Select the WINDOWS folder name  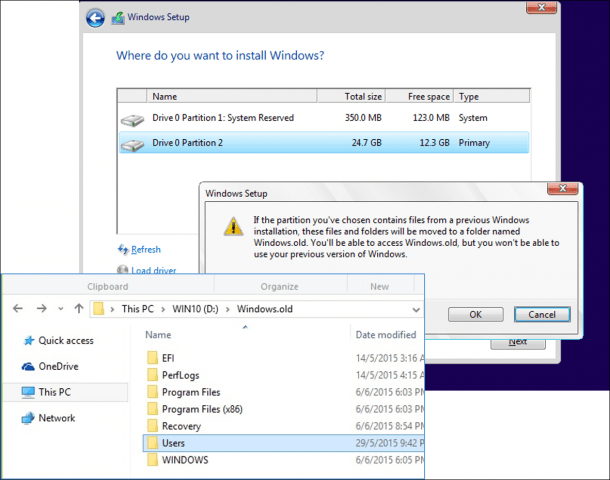185,460
